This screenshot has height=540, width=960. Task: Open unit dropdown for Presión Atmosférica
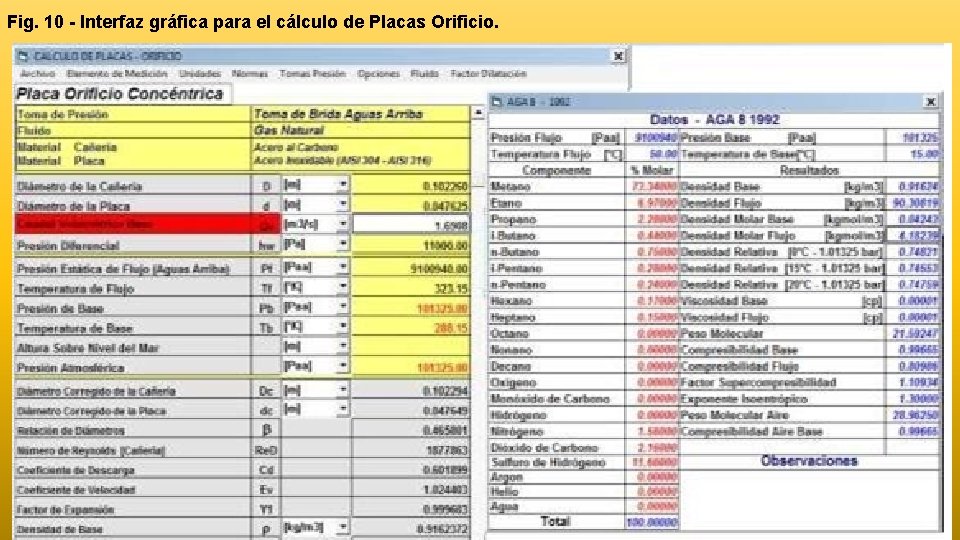(343, 366)
